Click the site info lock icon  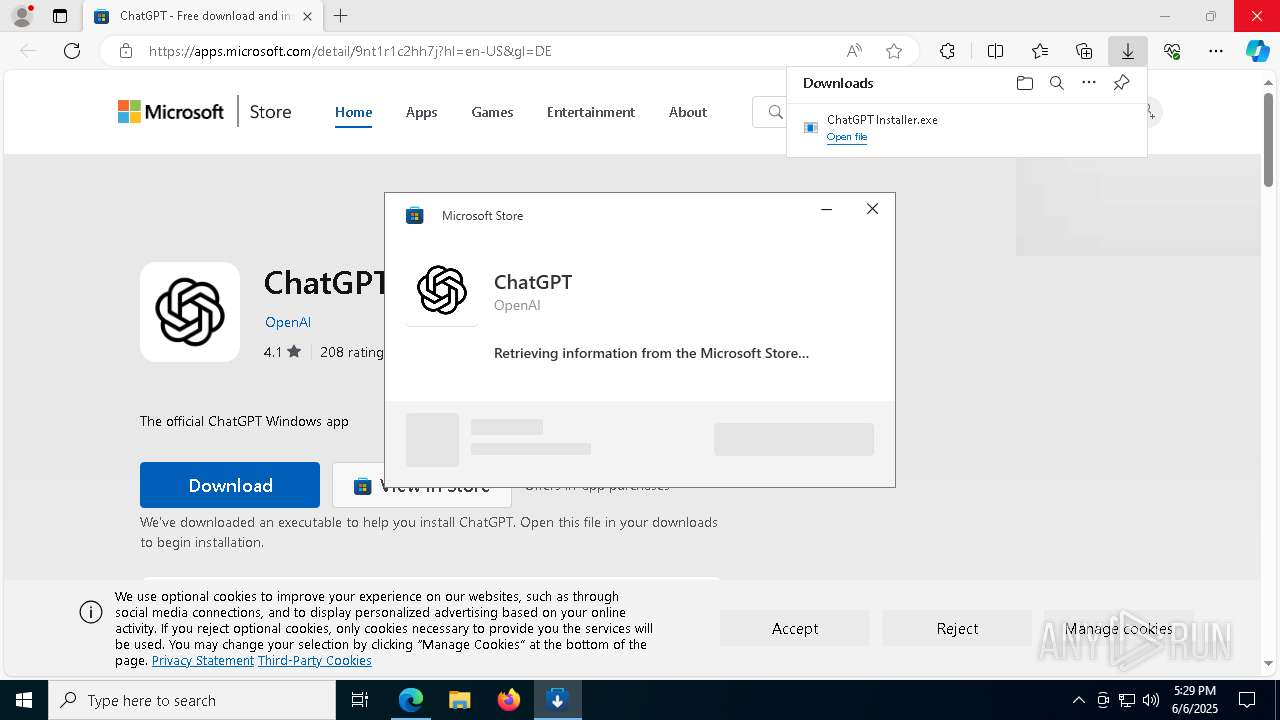pyautogui.click(x=126, y=51)
